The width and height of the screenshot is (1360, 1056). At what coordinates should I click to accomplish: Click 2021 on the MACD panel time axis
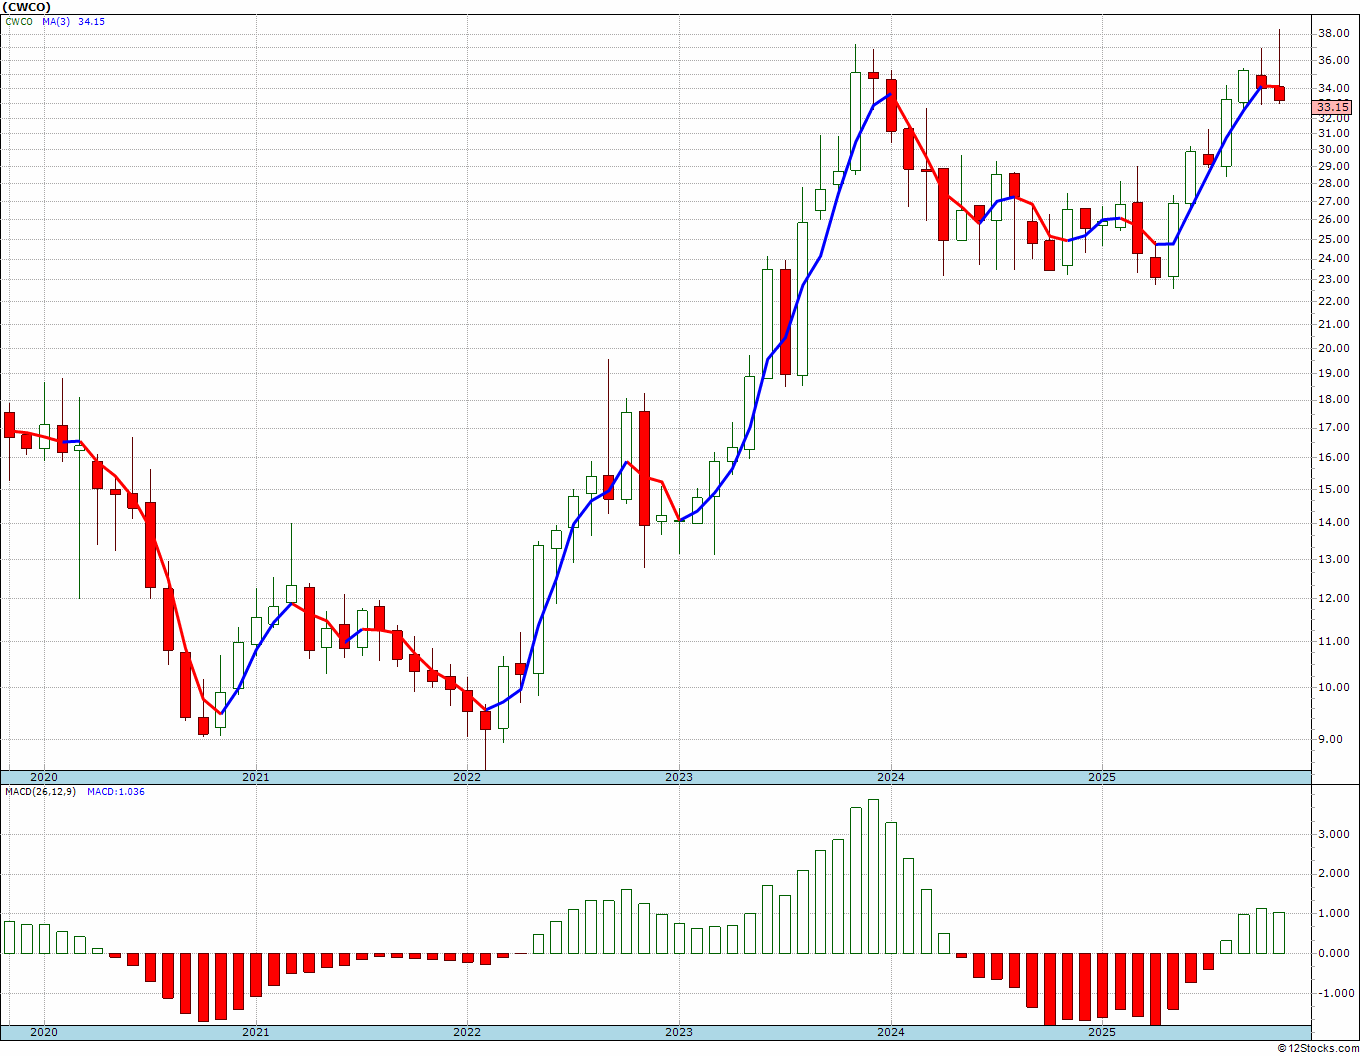(x=256, y=1032)
